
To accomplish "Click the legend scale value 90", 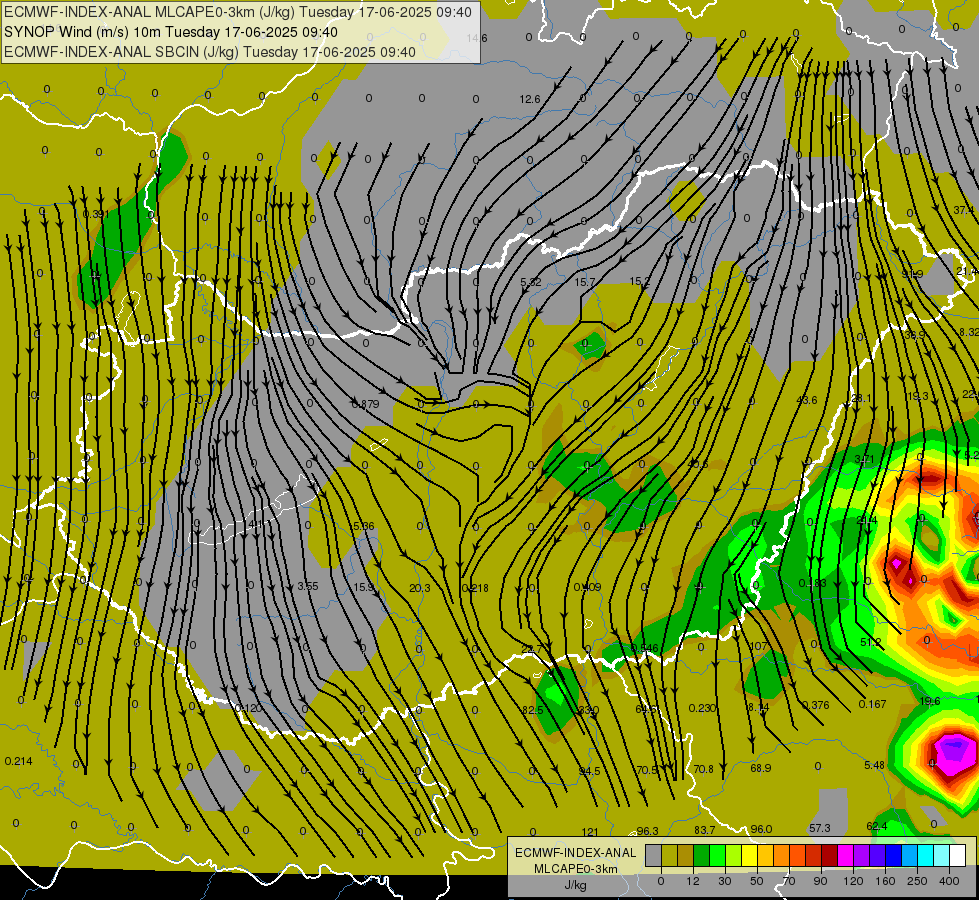I will point(820,881).
